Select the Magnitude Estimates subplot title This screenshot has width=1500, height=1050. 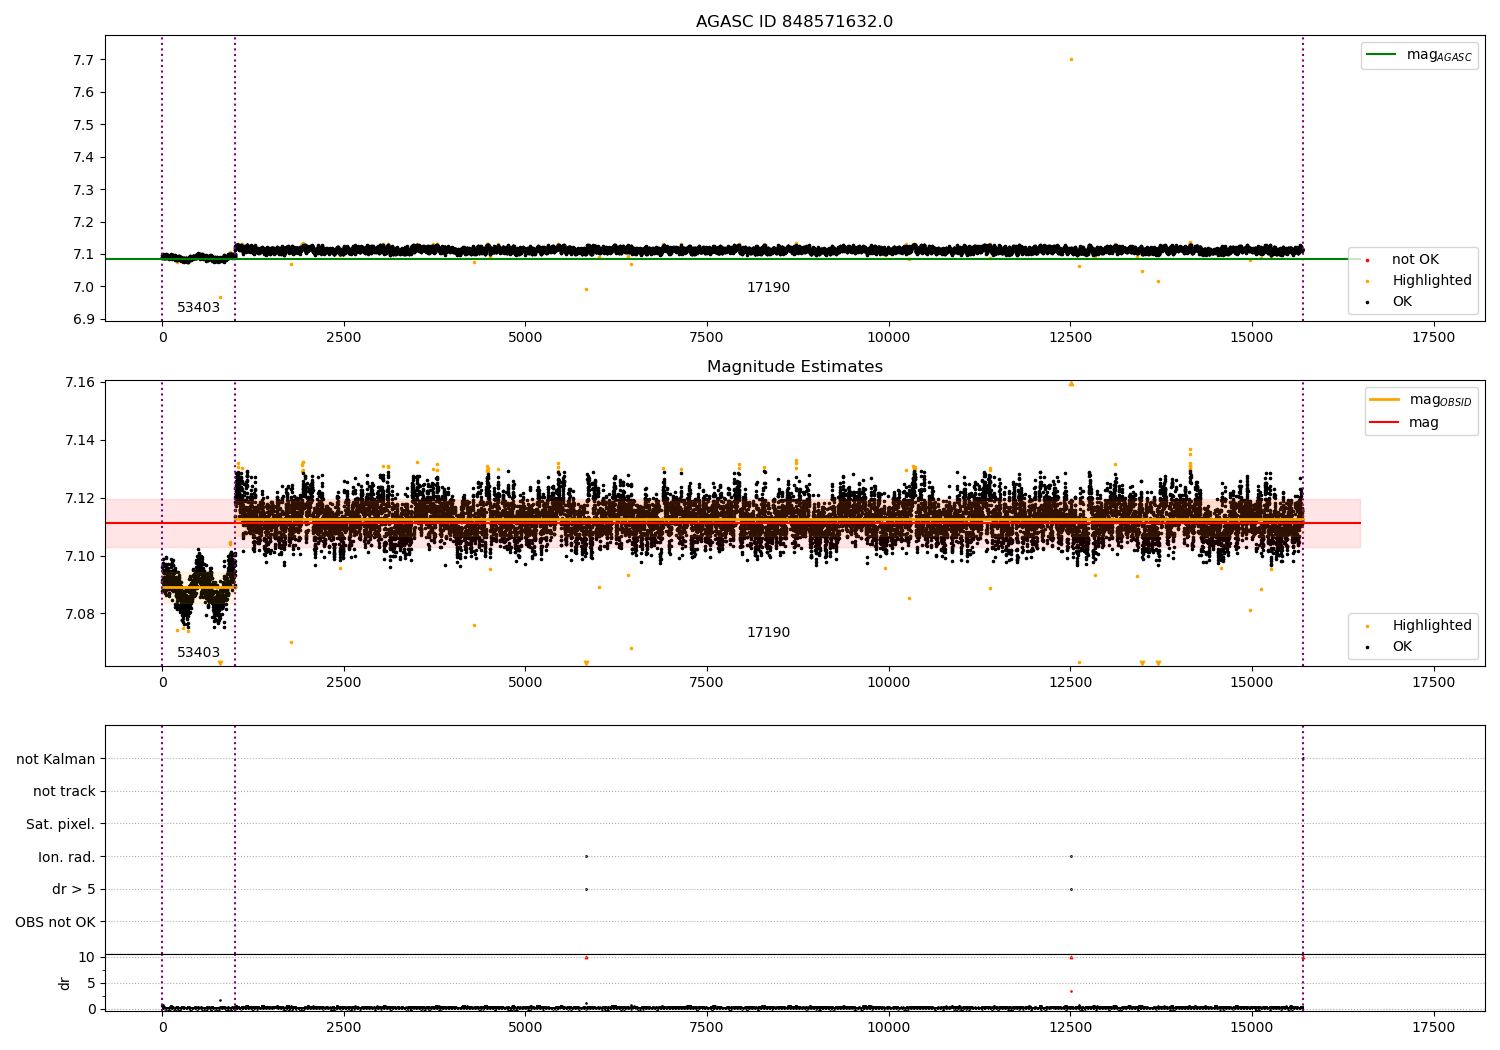point(794,367)
